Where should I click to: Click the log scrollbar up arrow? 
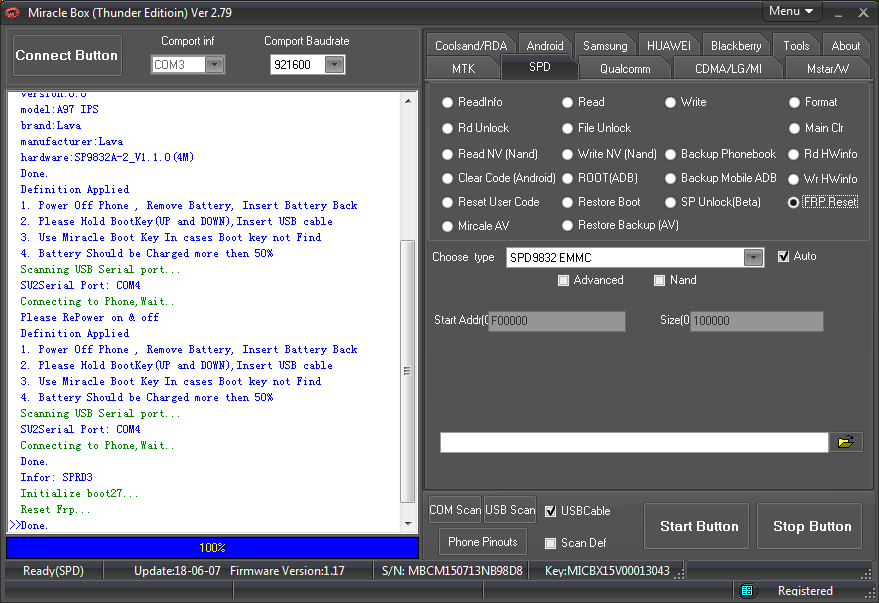point(408,101)
